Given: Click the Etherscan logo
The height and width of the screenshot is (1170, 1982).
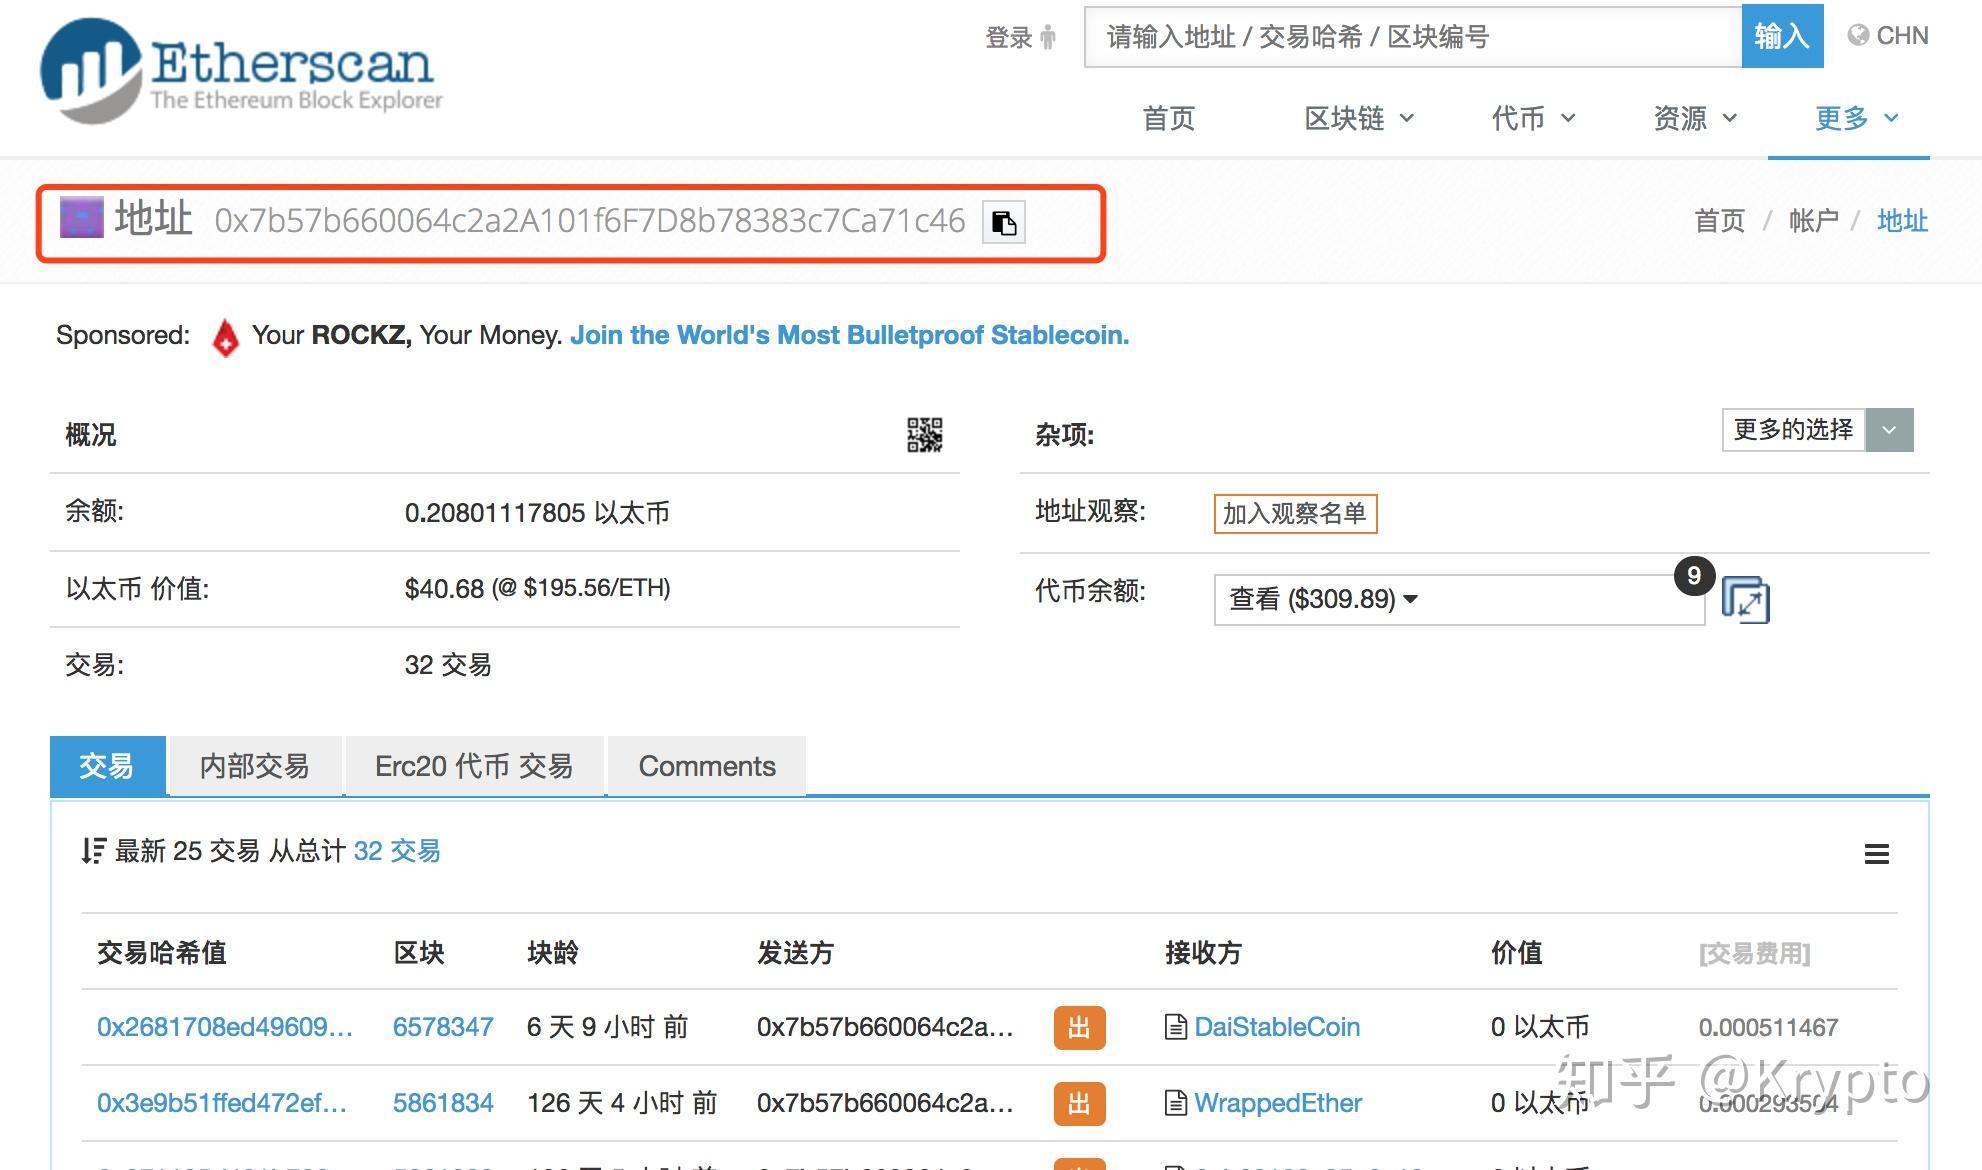Looking at the screenshot, I should [240, 72].
